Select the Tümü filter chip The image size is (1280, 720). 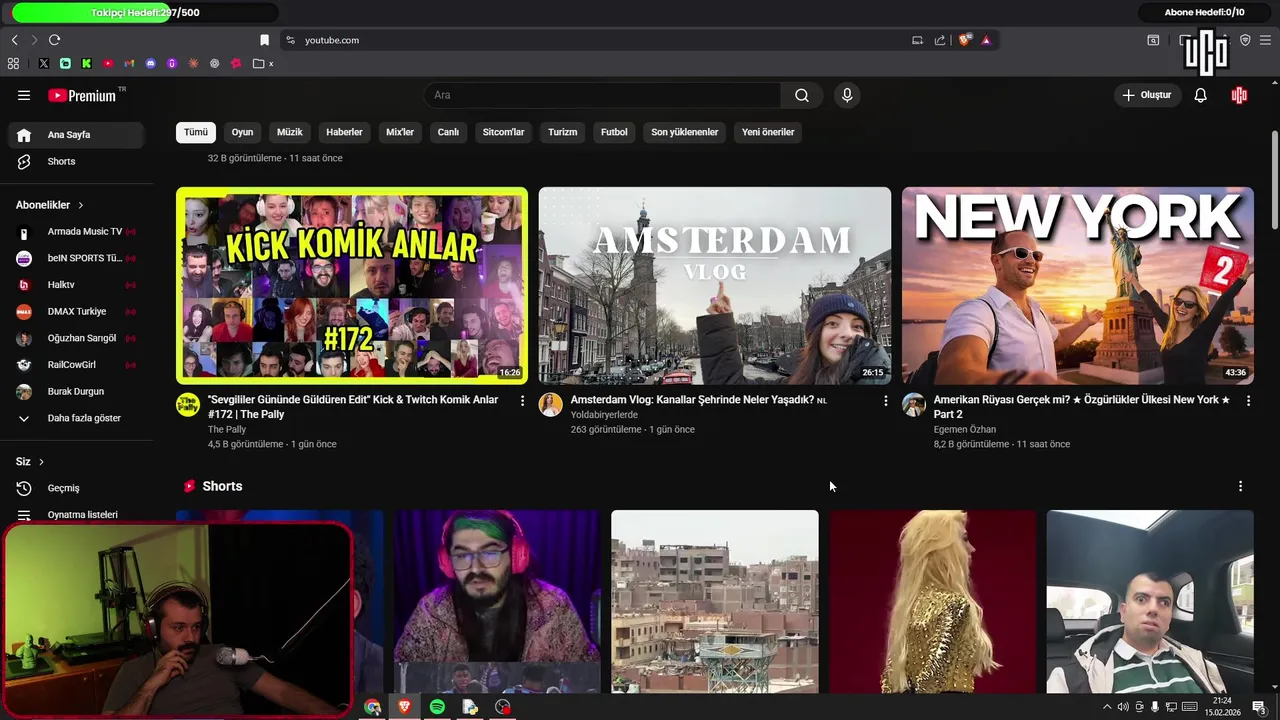(196, 132)
